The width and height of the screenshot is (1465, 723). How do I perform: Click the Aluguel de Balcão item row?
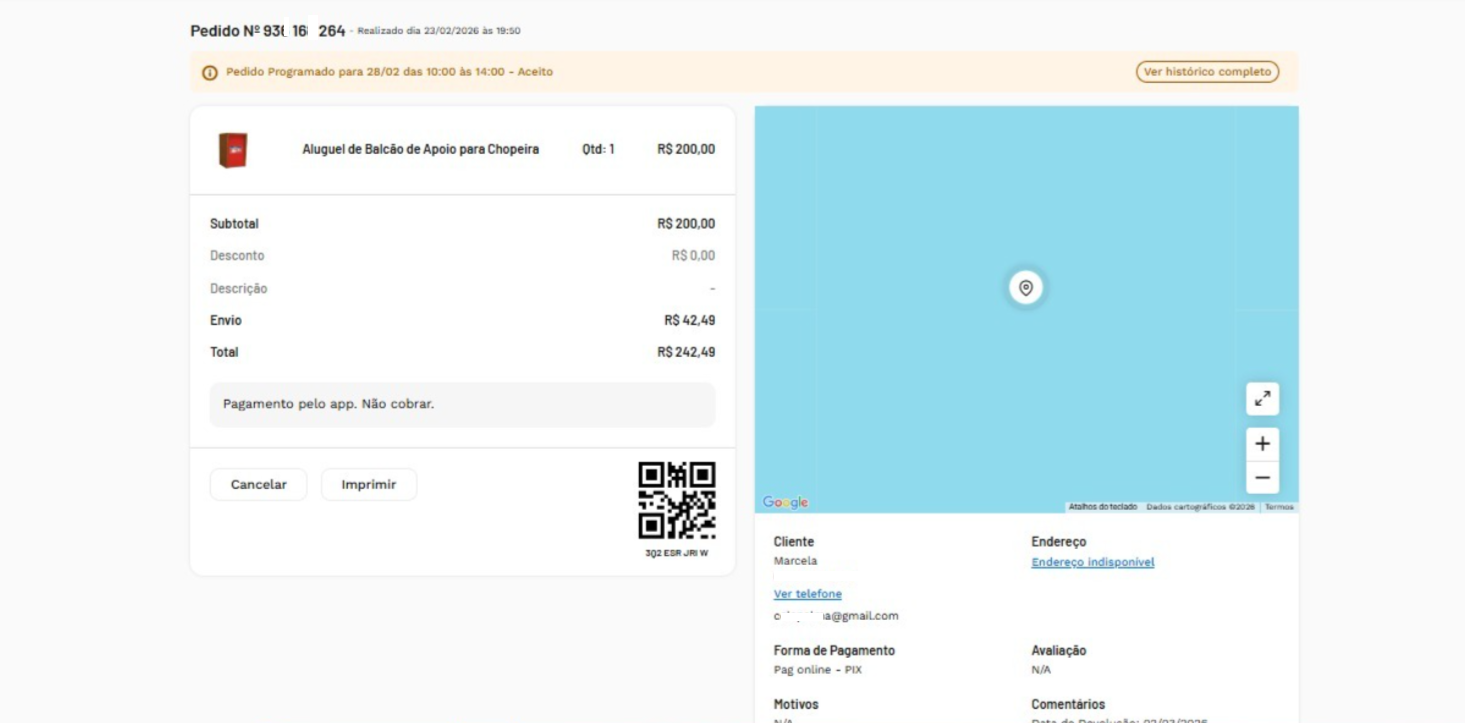pyautogui.click(x=461, y=148)
